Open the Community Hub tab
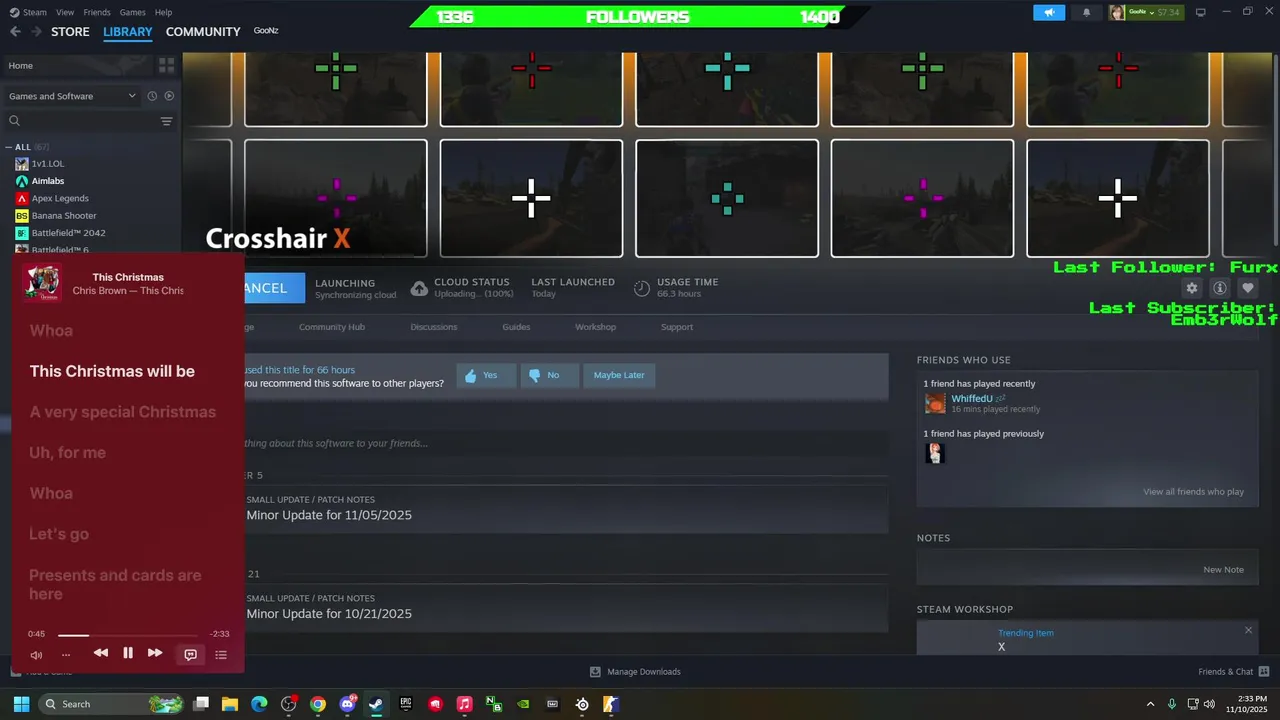The height and width of the screenshot is (720, 1280). (332, 327)
